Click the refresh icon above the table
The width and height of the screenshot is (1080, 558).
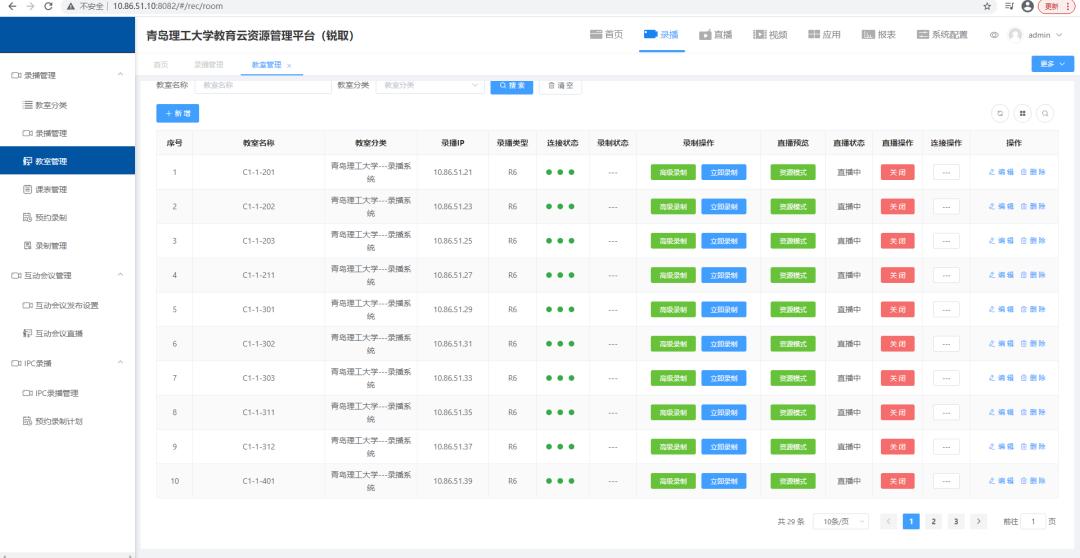(999, 113)
